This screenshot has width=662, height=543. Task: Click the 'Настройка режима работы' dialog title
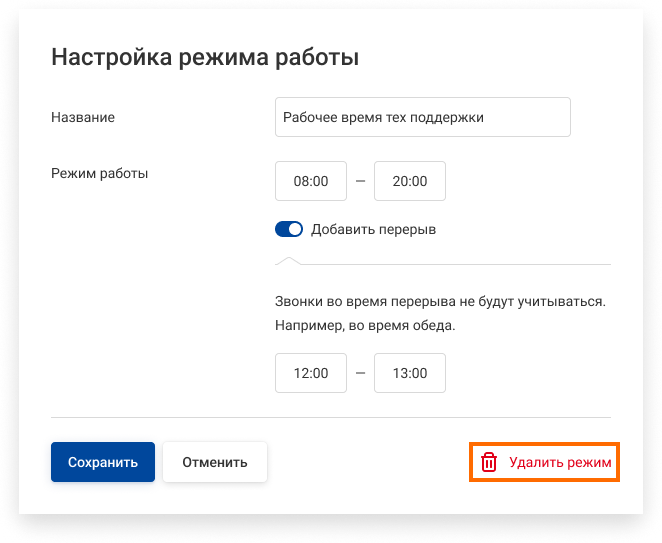pos(205,57)
